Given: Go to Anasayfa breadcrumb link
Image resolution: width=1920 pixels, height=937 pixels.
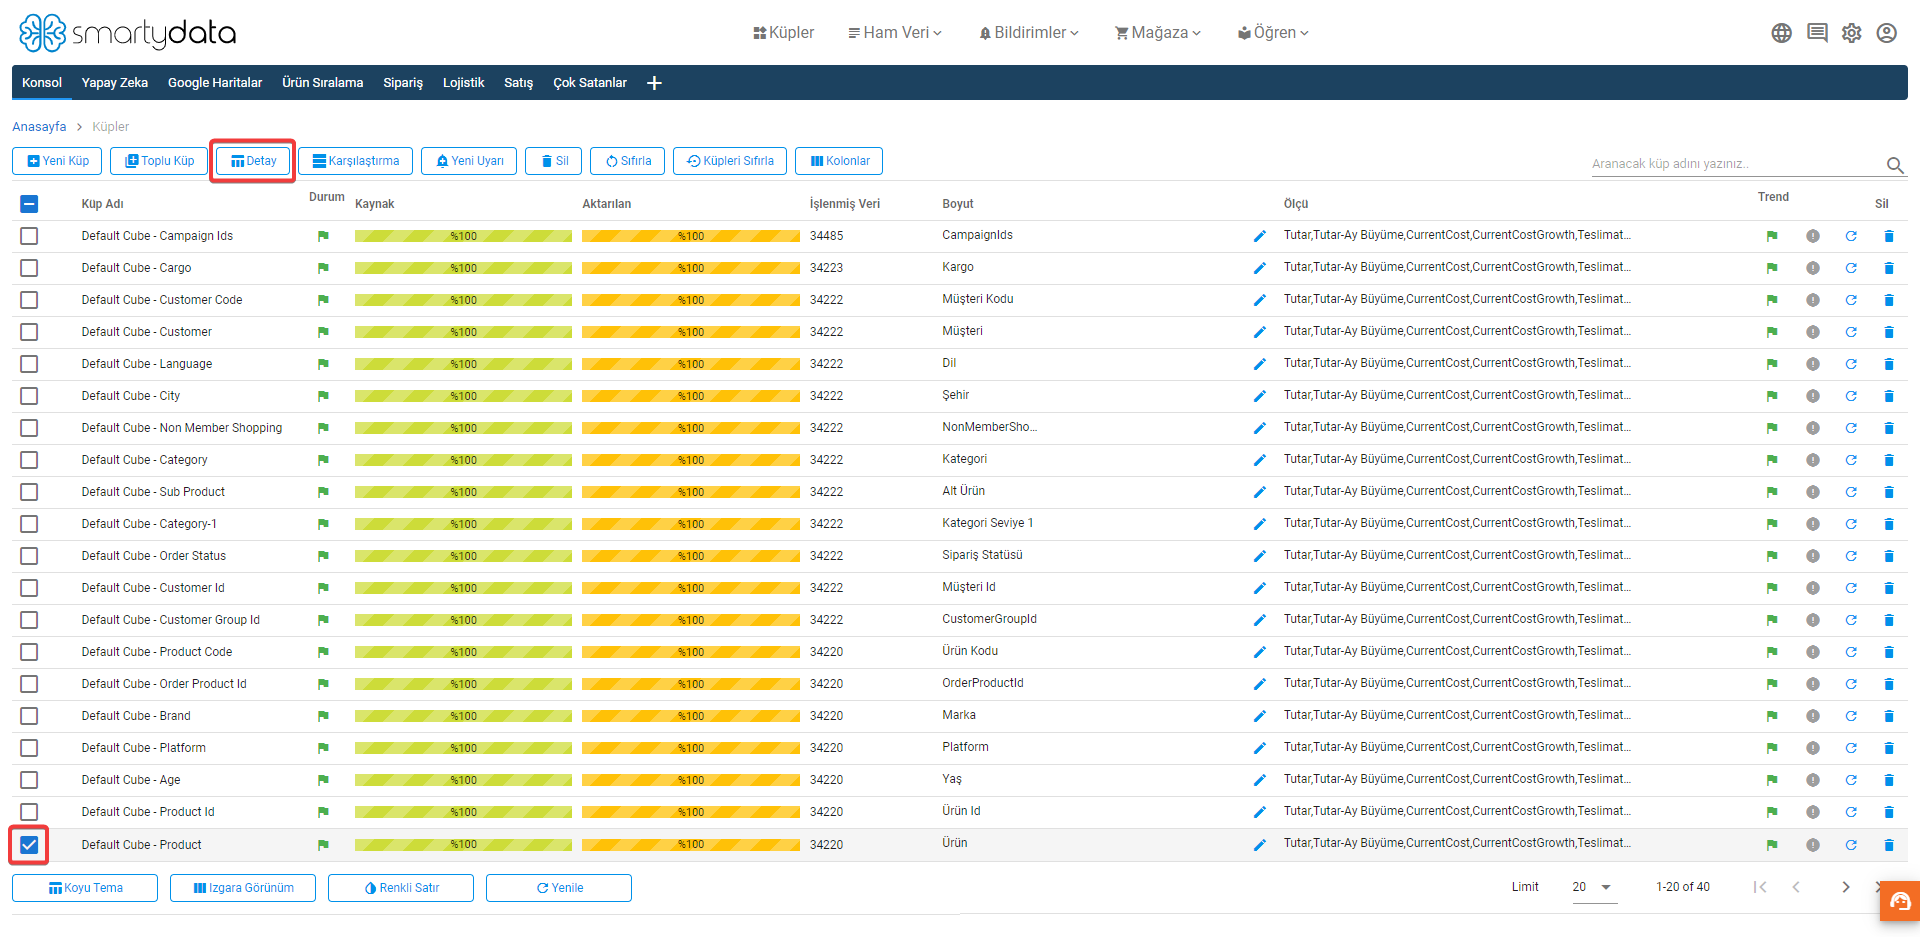Looking at the screenshot, I should pyautogui.click(x=39, y=127).
